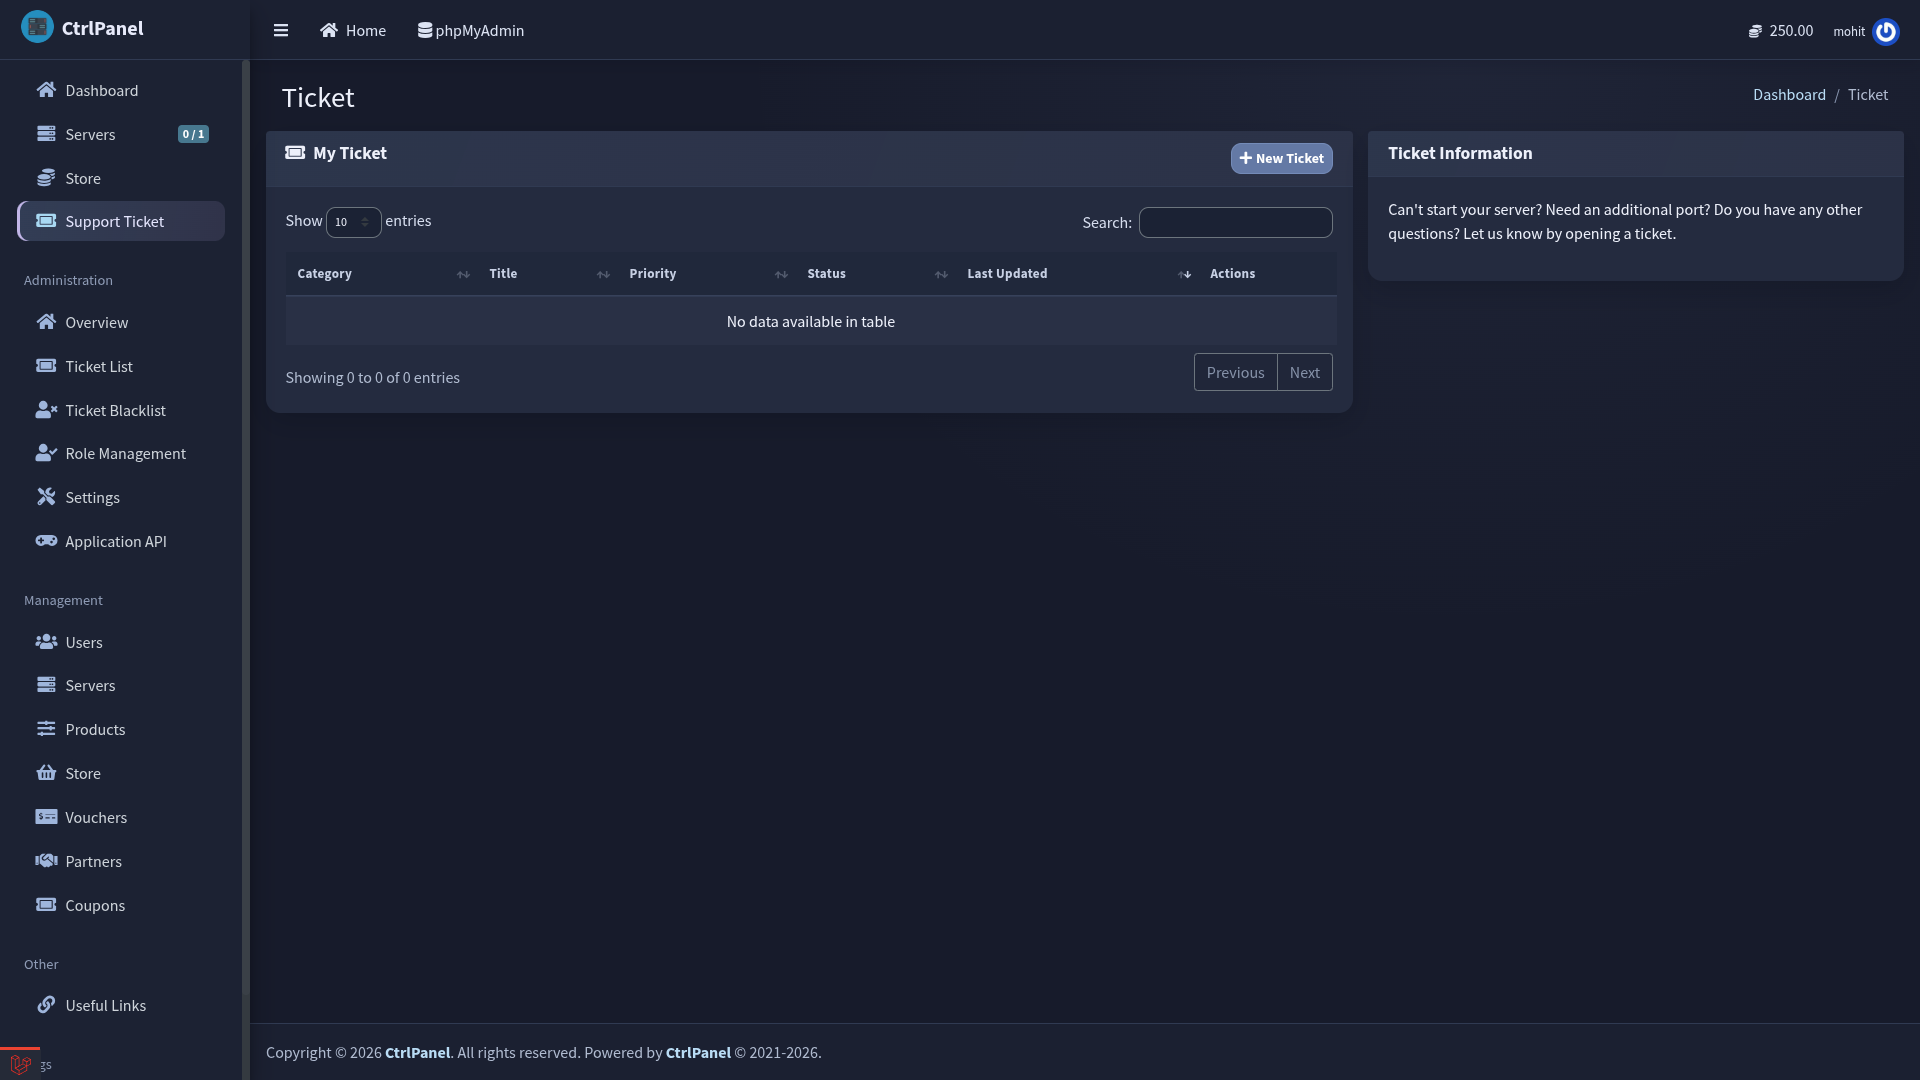Click the Products sliders icon
The height and width of the screenshot is (1080, 1920).
46,729
